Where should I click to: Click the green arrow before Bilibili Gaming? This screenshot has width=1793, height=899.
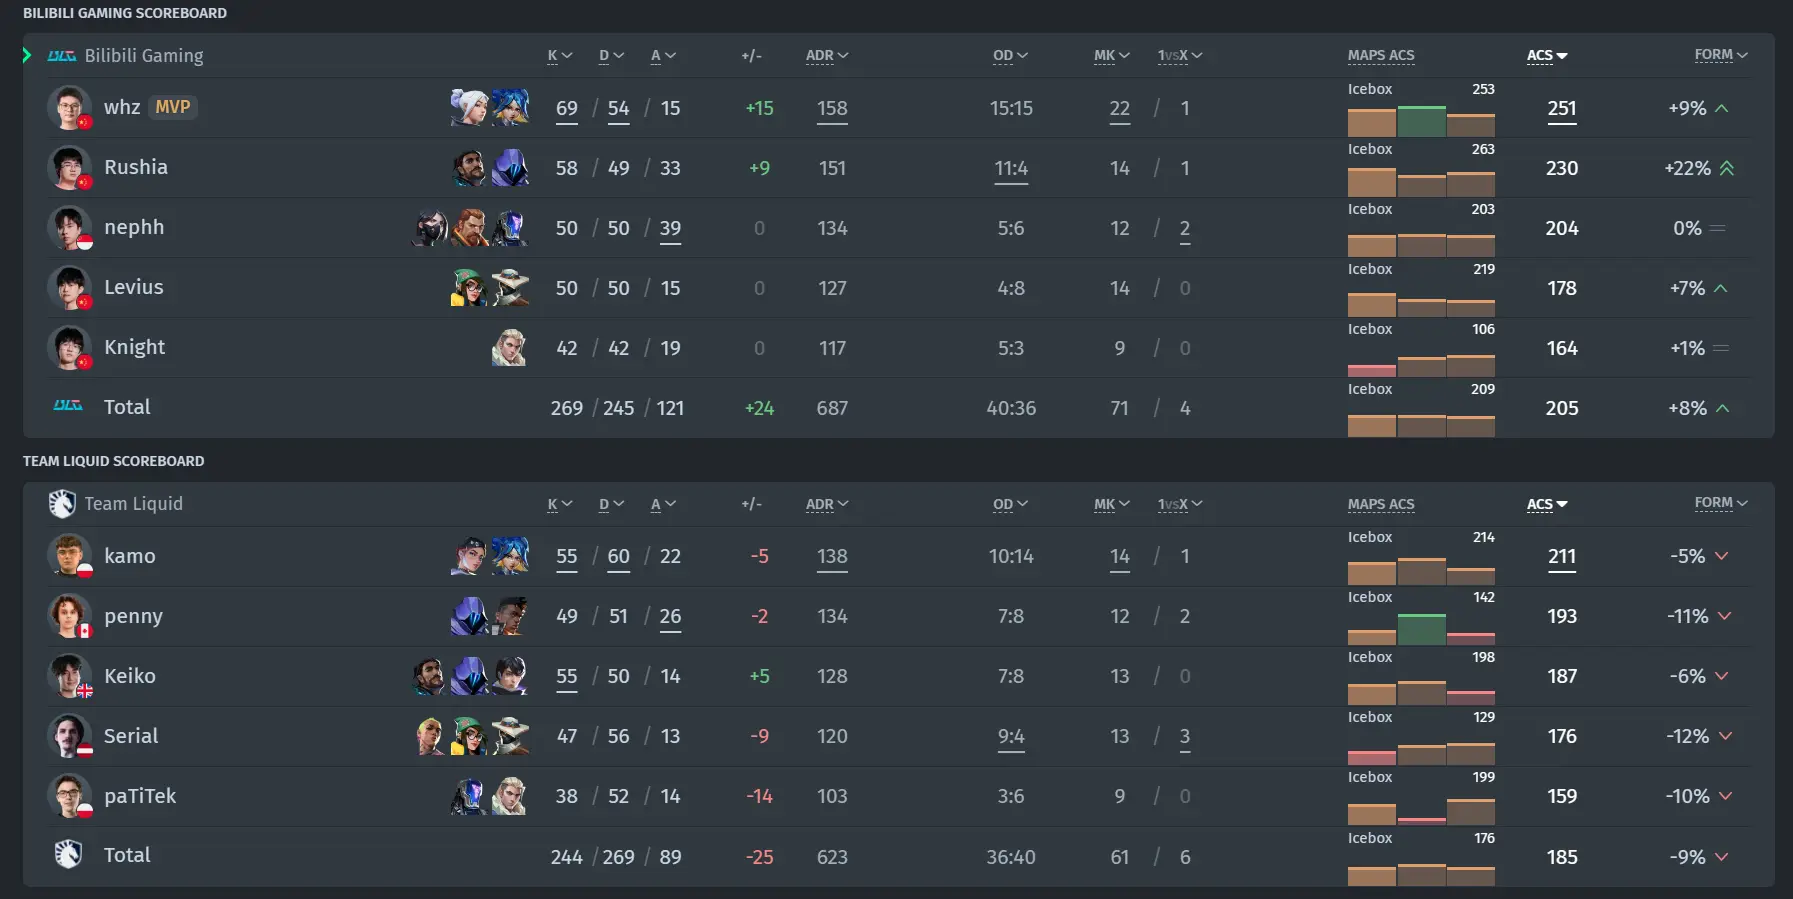[28, 55]
